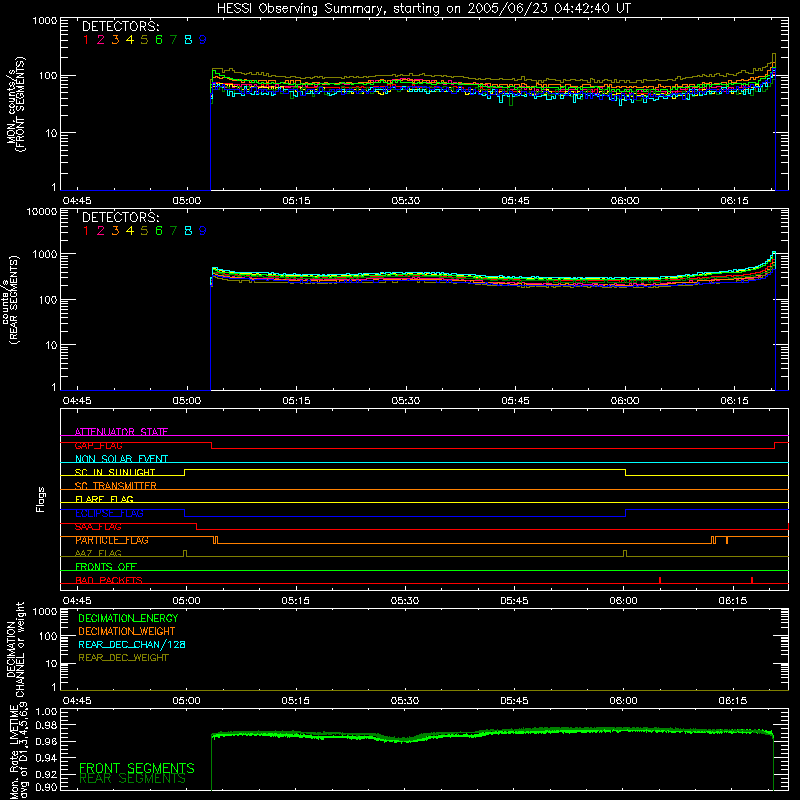800x800 pixels.
Task: Select the ECLIPSE_FLAG label
Action: 109,513
